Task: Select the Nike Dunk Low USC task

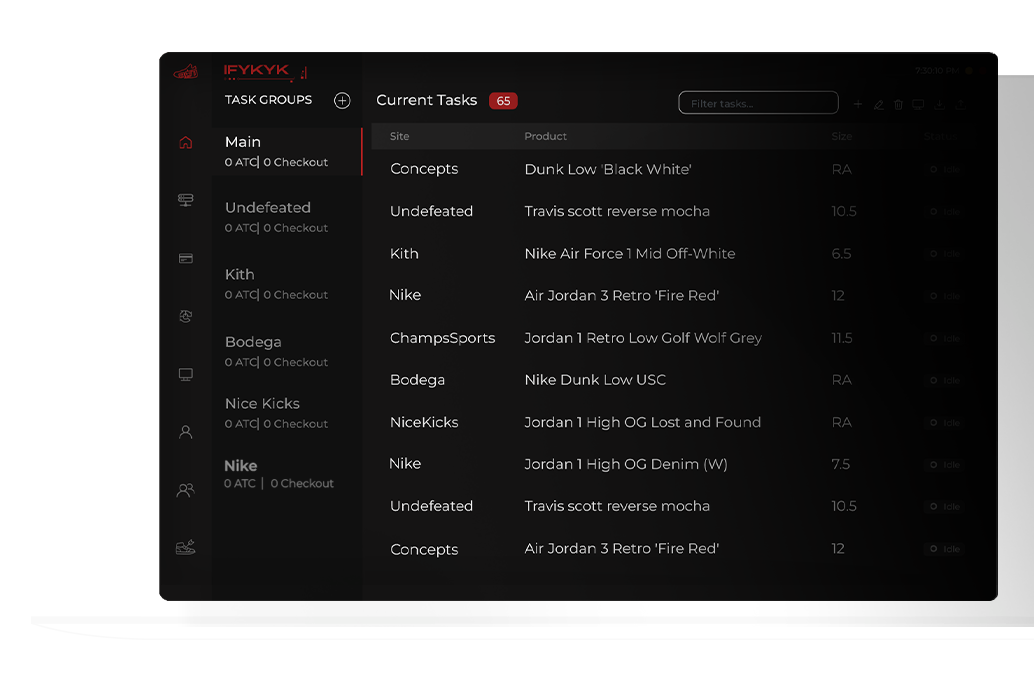Action: [x=595, y=380]
